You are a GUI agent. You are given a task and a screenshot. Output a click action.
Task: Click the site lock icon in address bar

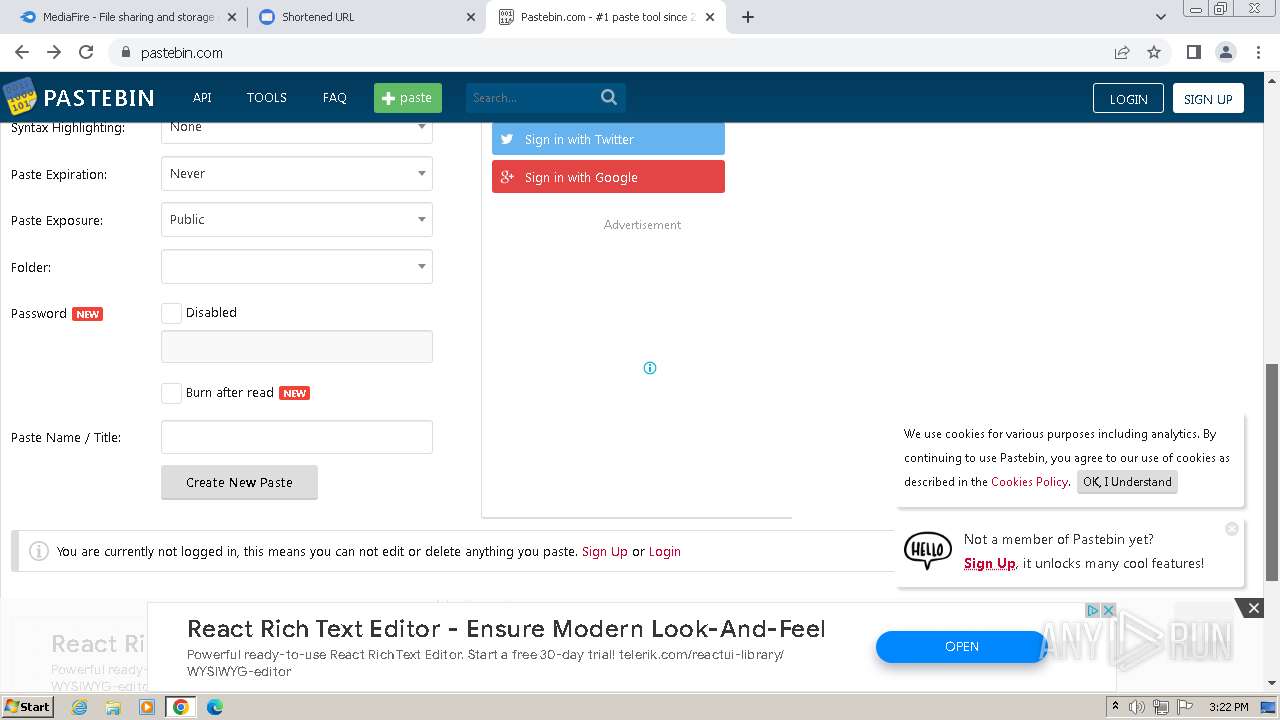(125, 53)
